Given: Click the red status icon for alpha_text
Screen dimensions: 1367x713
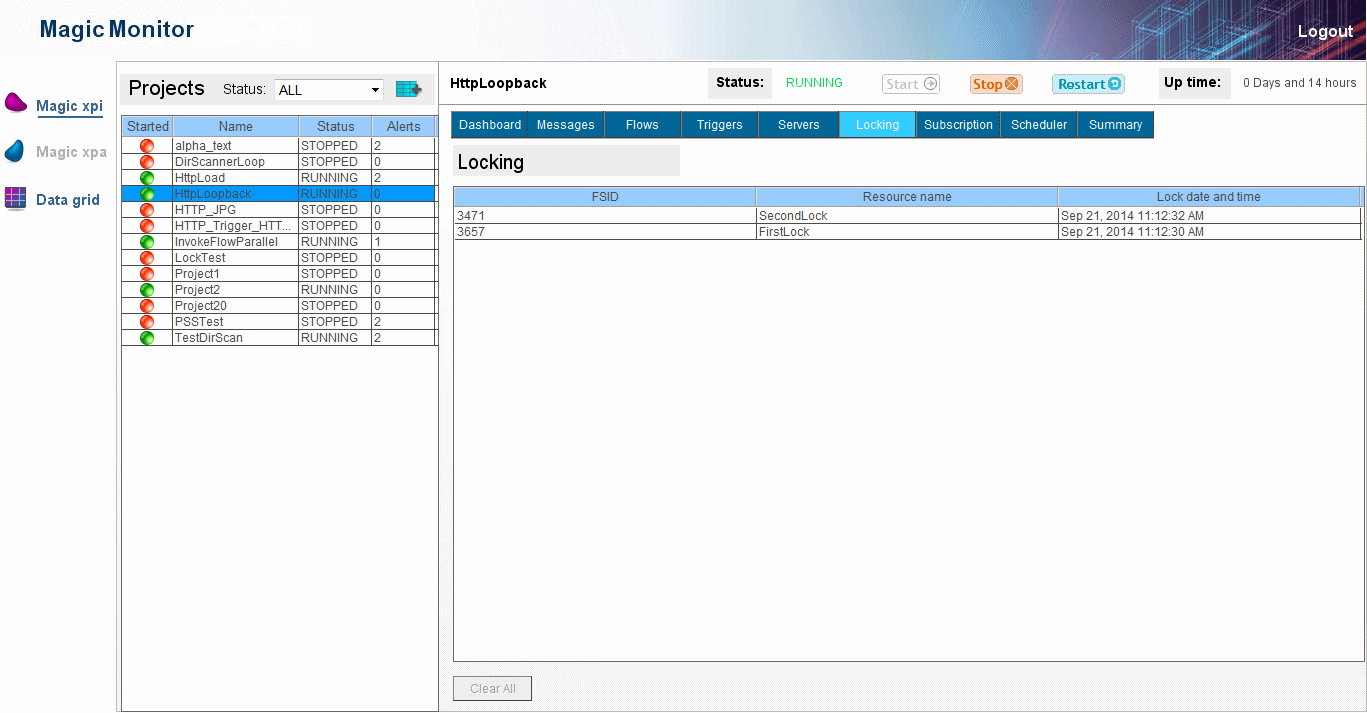Looking at the screenshot, I should pos(147,146).
